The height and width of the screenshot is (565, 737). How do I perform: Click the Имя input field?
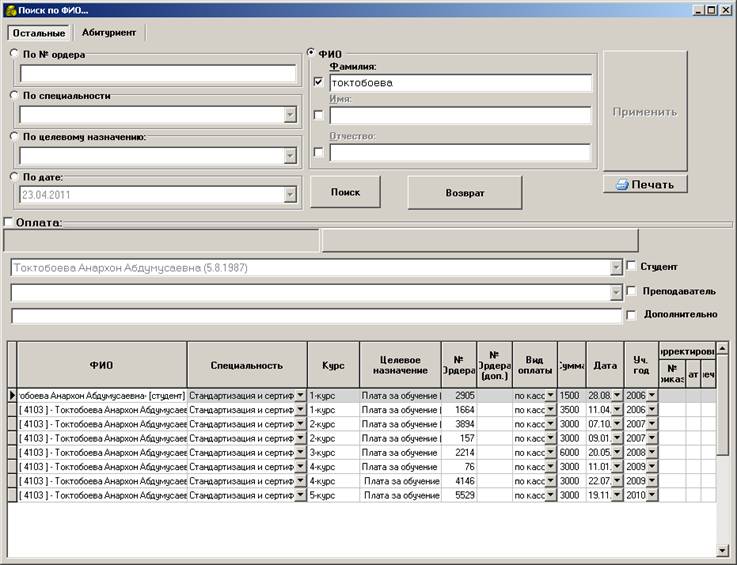click(461, 115)
